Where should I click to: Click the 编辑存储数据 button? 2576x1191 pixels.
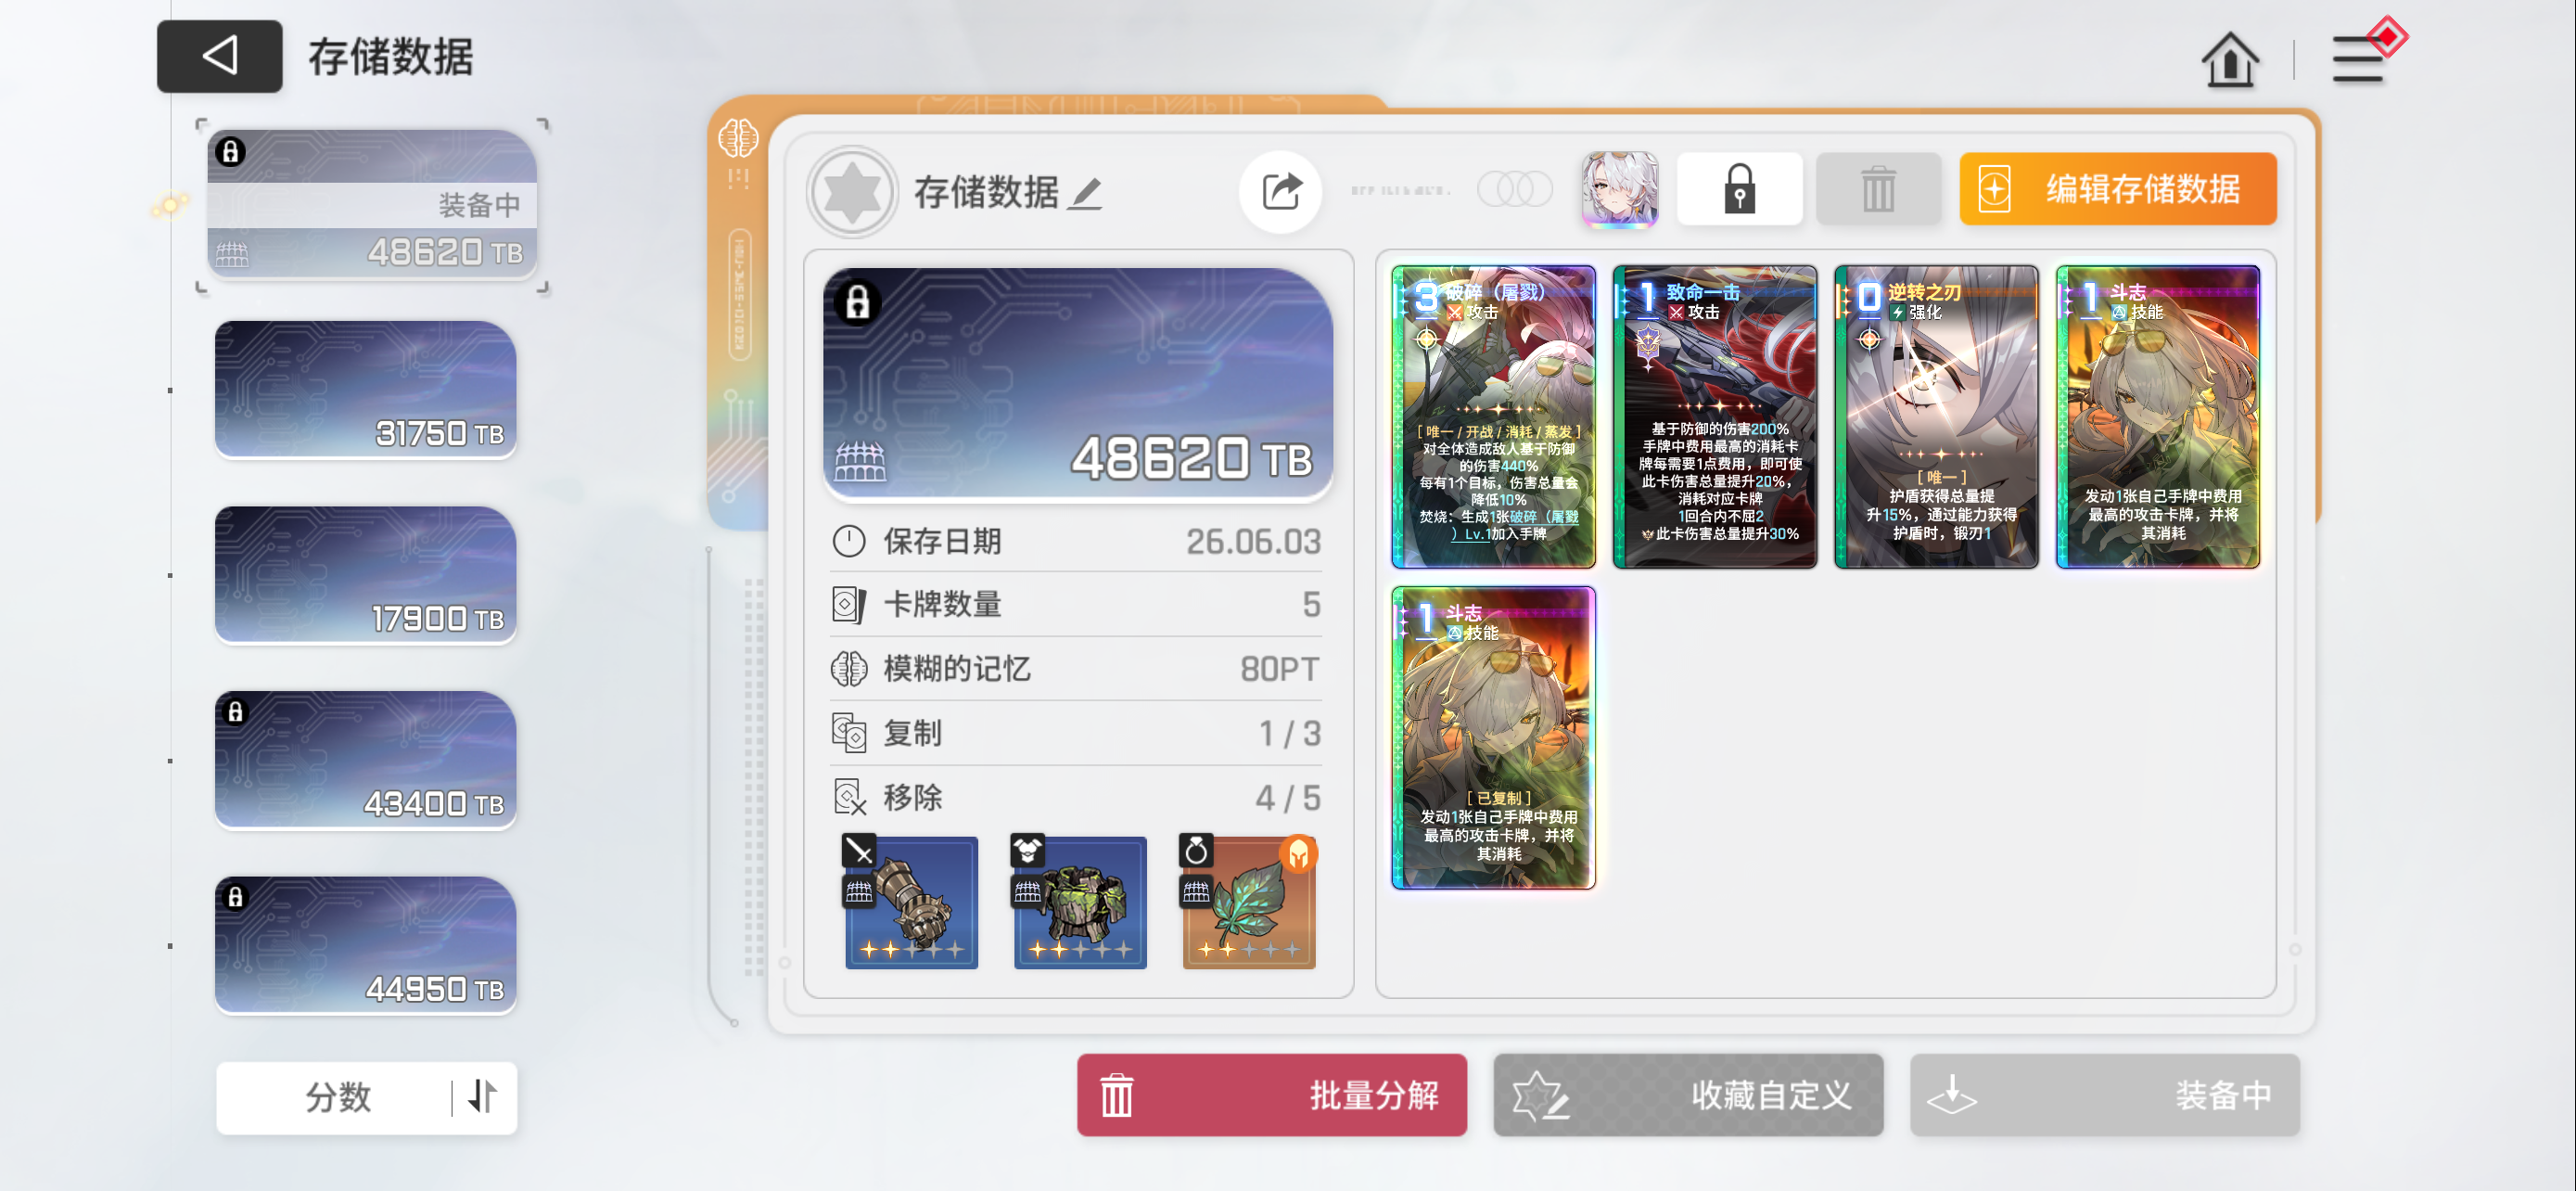2117,189
